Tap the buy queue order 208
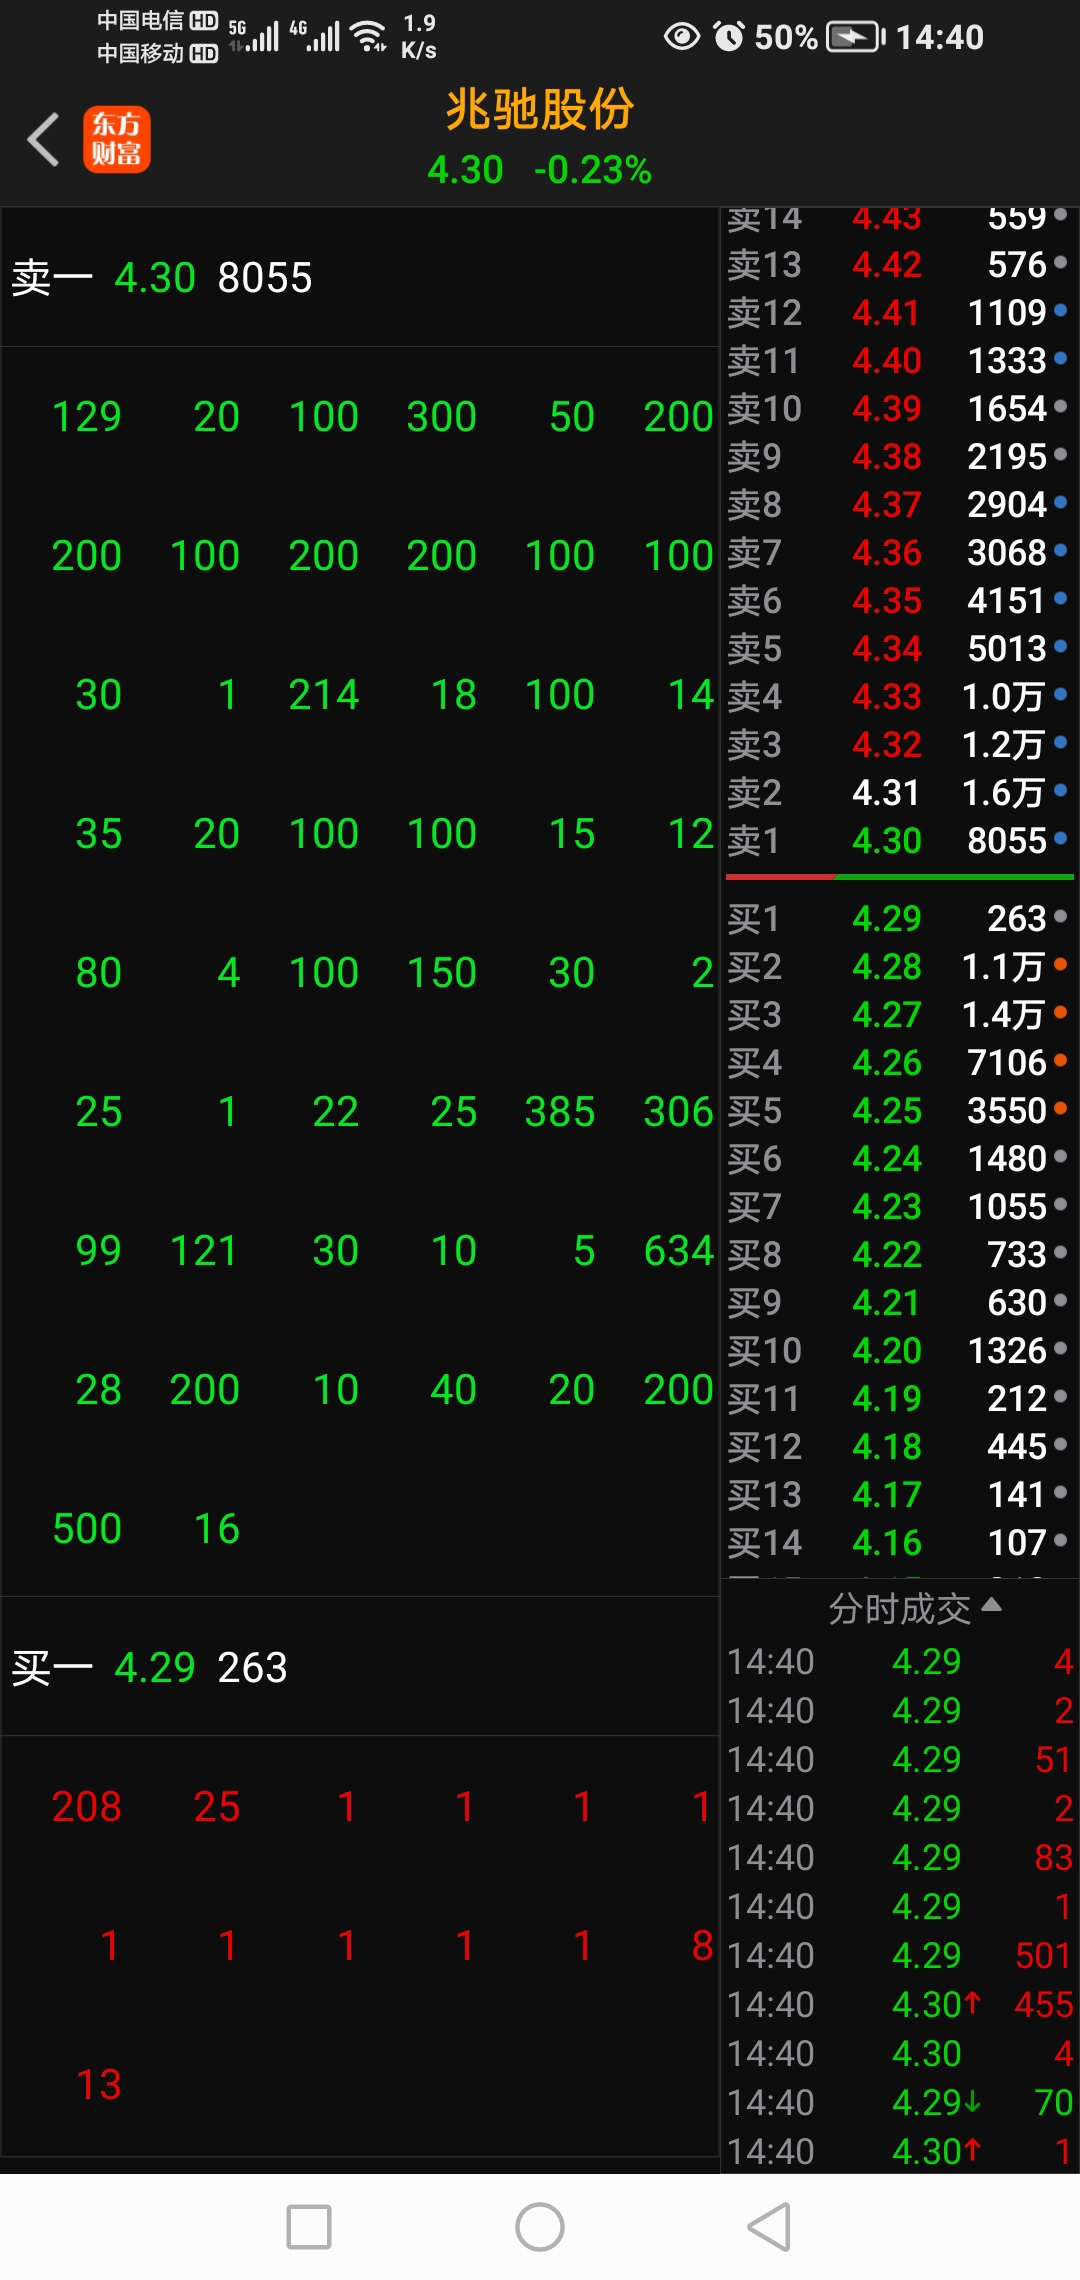This screenshot has height=2280, width=1080. [x=87, y=1806]
